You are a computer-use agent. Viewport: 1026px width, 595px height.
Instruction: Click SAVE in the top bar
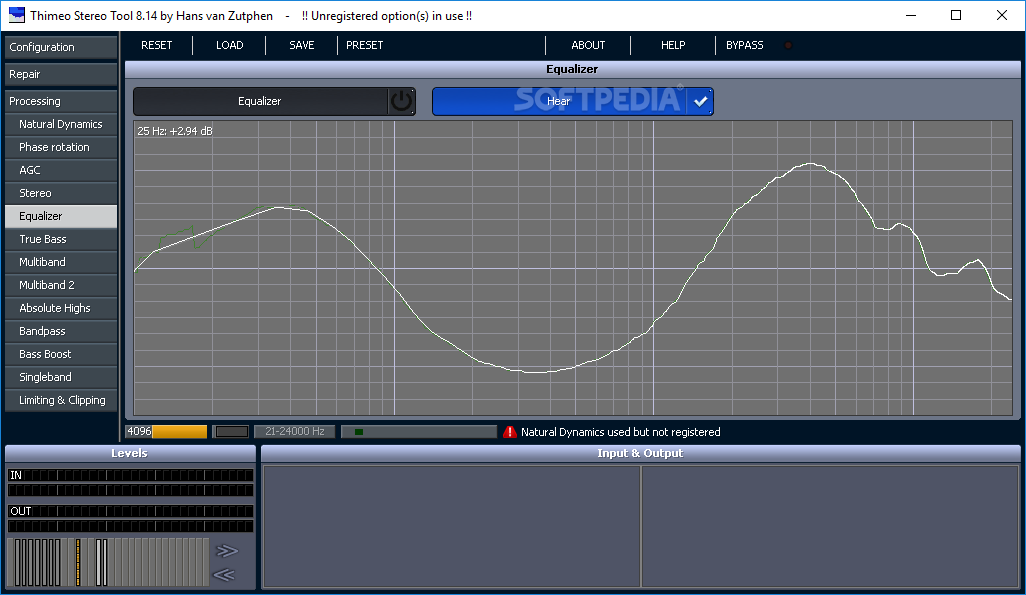[x=302, y=45]
